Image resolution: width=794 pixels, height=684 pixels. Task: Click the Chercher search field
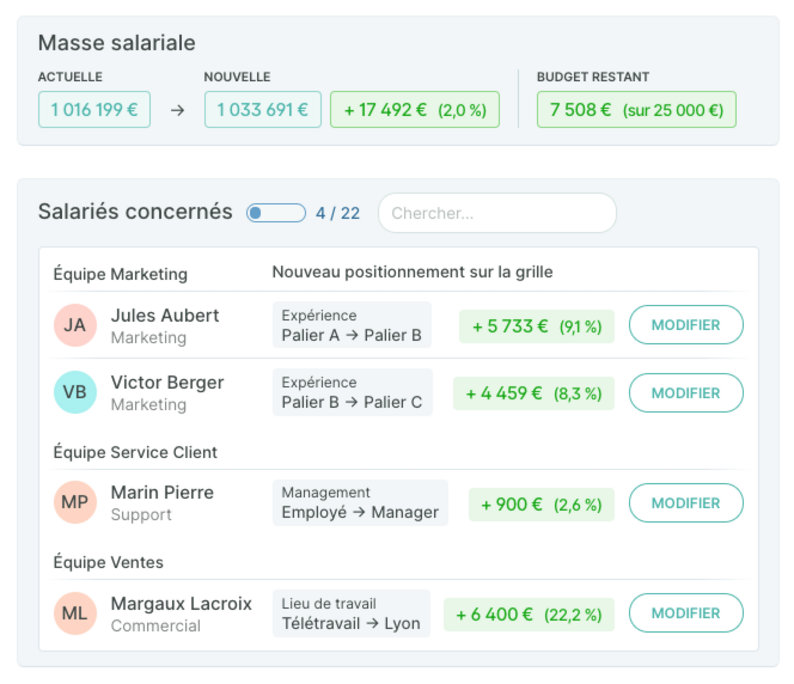(x=497, y=213)
